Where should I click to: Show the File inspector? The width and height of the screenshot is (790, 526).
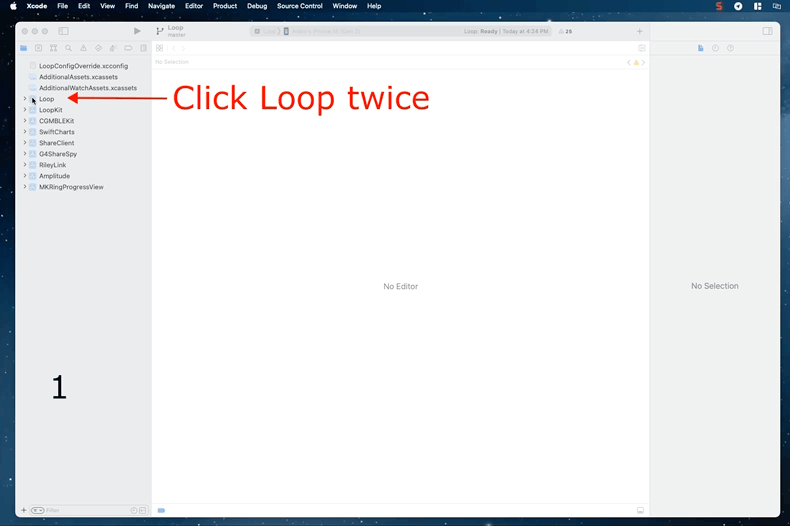point(700,48)
